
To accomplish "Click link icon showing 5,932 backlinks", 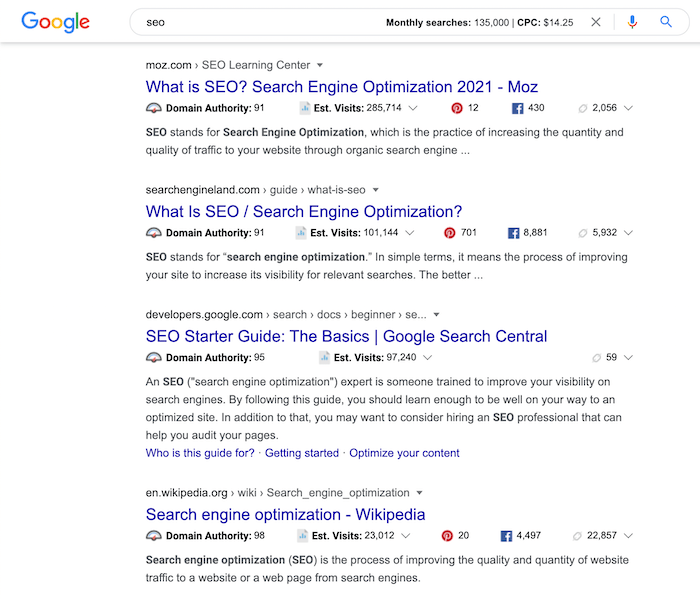I will pos(583,233).
